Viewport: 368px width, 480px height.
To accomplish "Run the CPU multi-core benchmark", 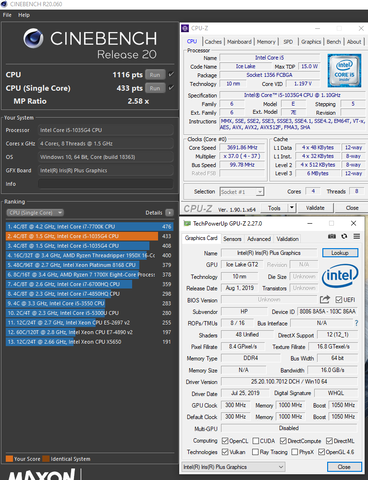I will pyautogui.click(x=155, y=75).
